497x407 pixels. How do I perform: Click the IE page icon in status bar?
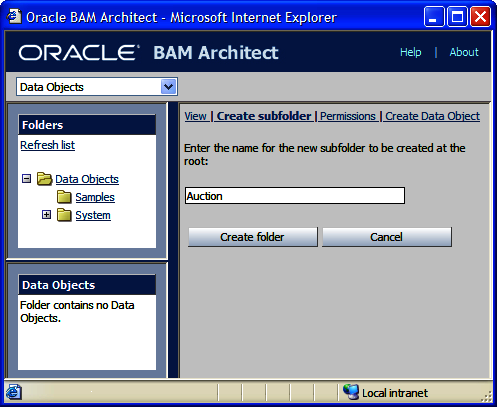(14, 392)
